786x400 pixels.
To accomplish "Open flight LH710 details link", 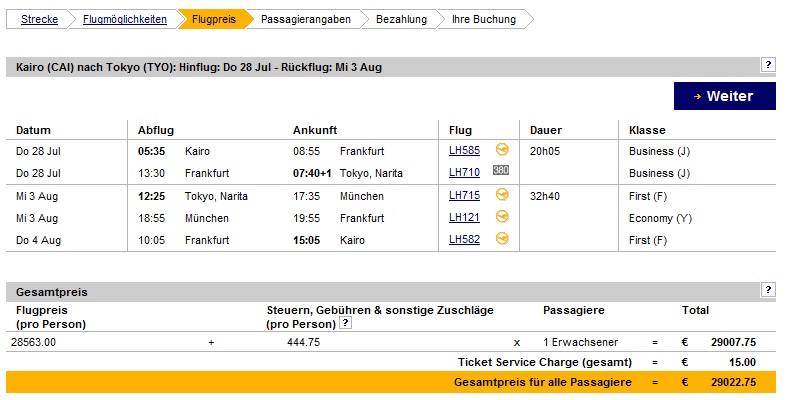I will [464, 172].
